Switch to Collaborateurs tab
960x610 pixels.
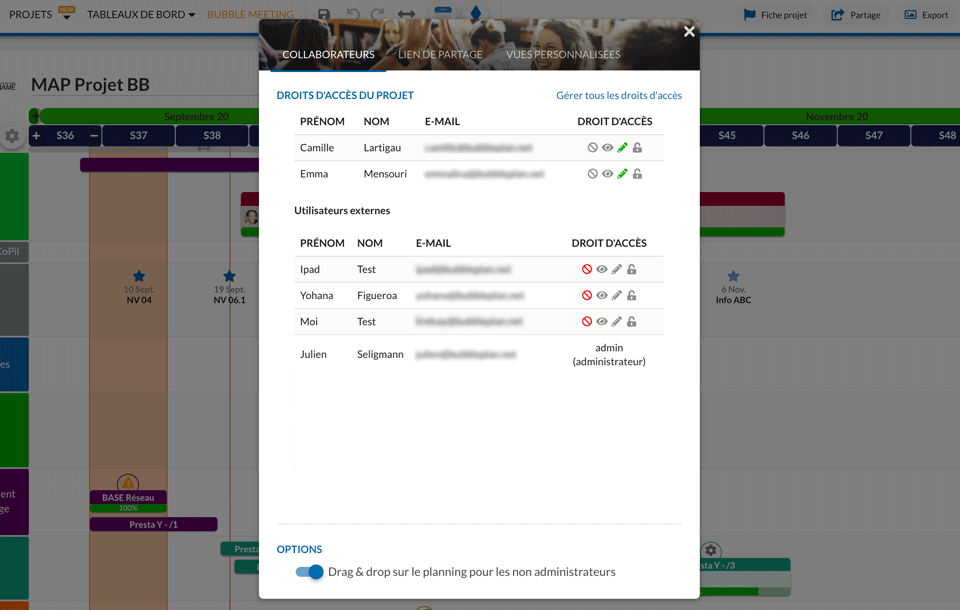coord(328,55)
